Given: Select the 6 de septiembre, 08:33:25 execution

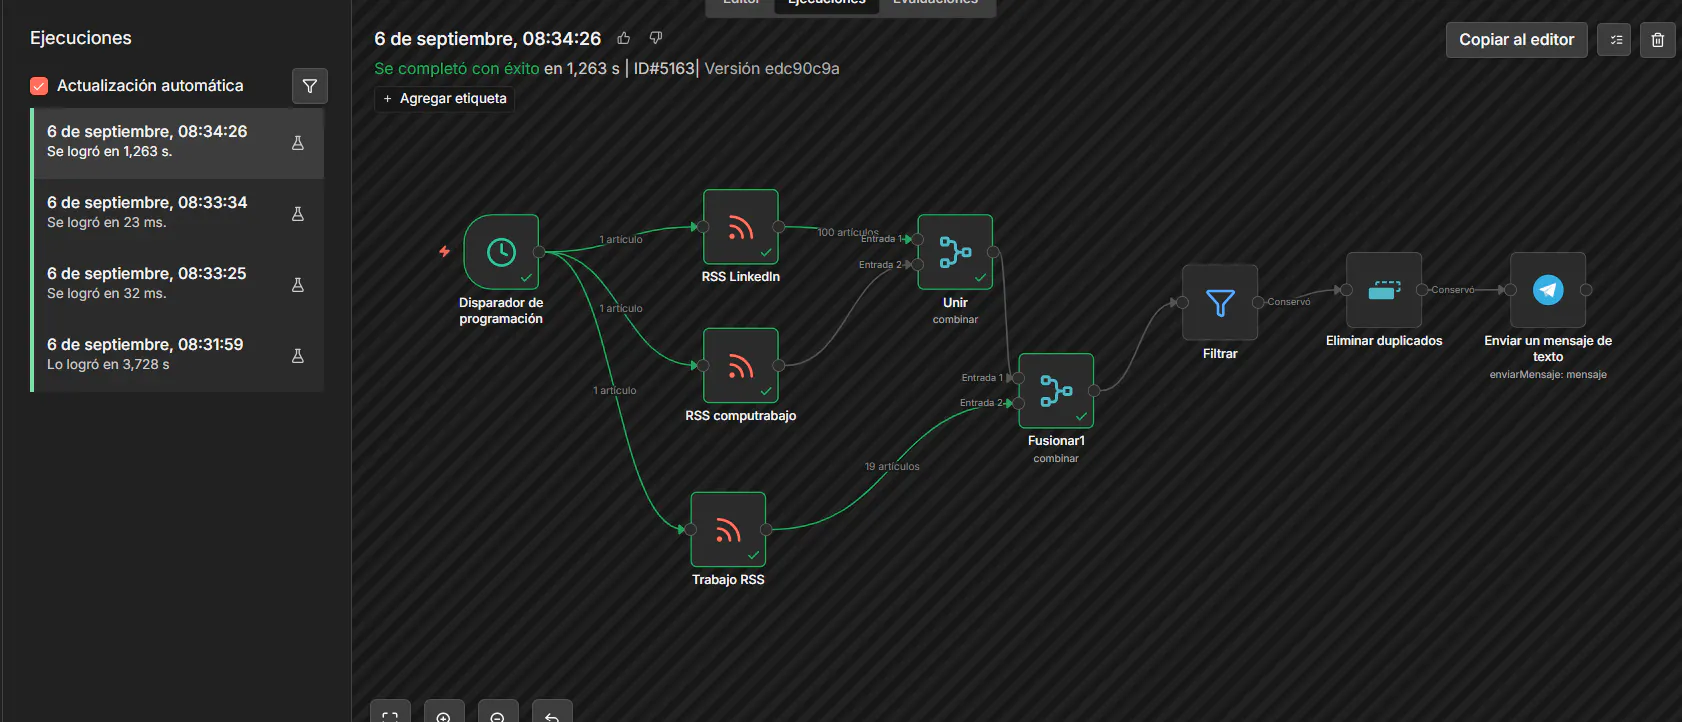Looking at the screenshot, I should pos(179,285).
